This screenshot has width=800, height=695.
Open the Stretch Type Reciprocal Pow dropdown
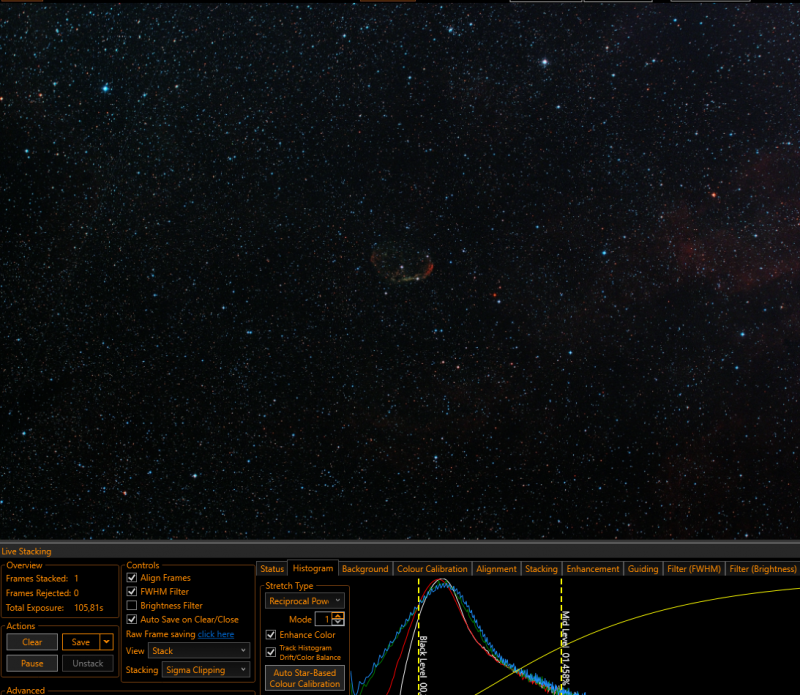point(304,601)
